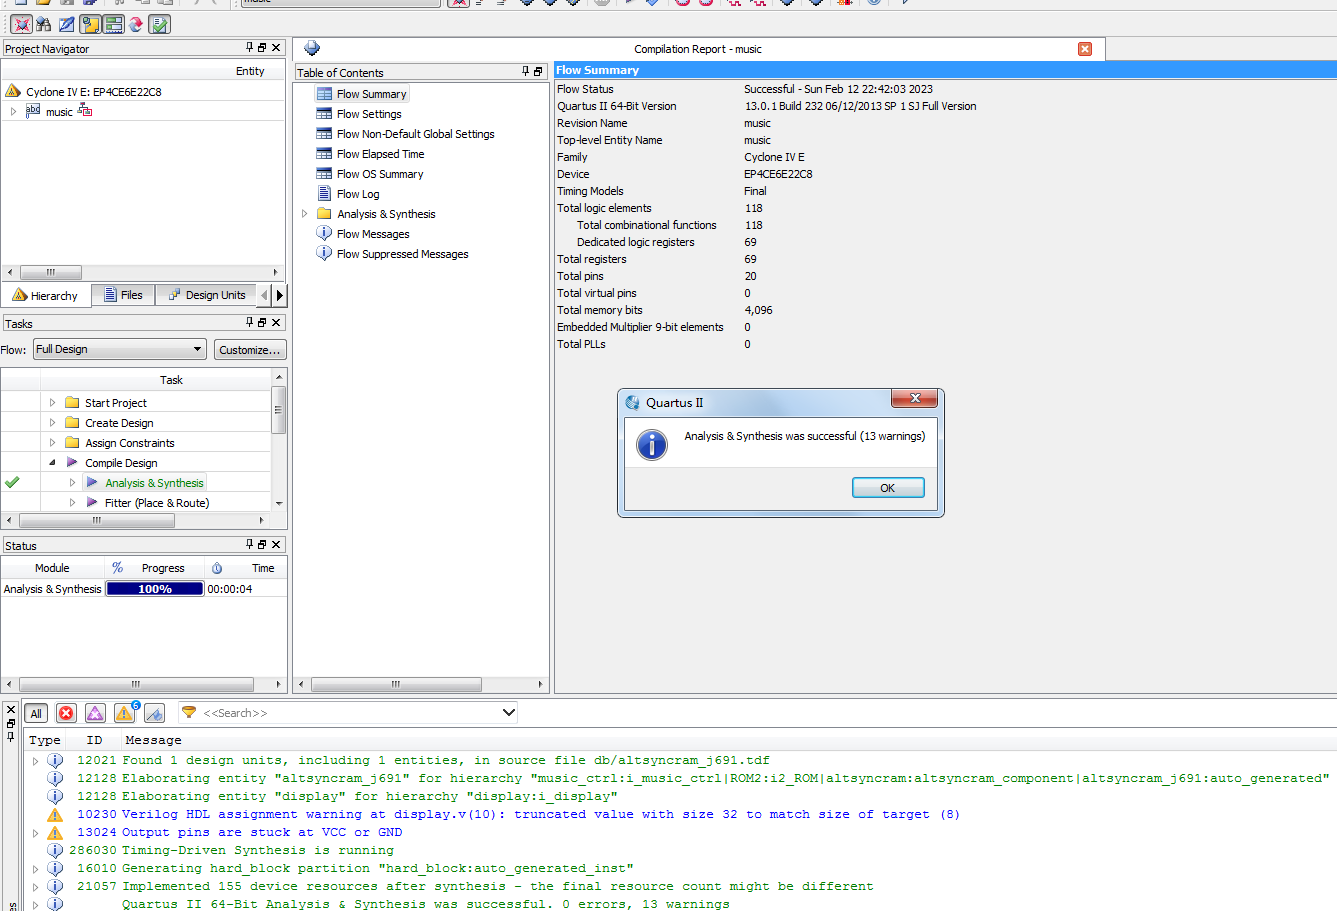1337x911 pixels.
Task: Click the Customize... button in Tasks
Action: point(250,350)
